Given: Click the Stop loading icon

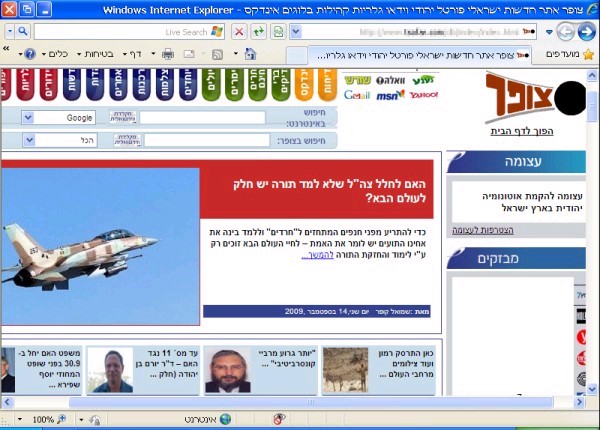Looking at the screenshot, I should click(x=240, y=31).
